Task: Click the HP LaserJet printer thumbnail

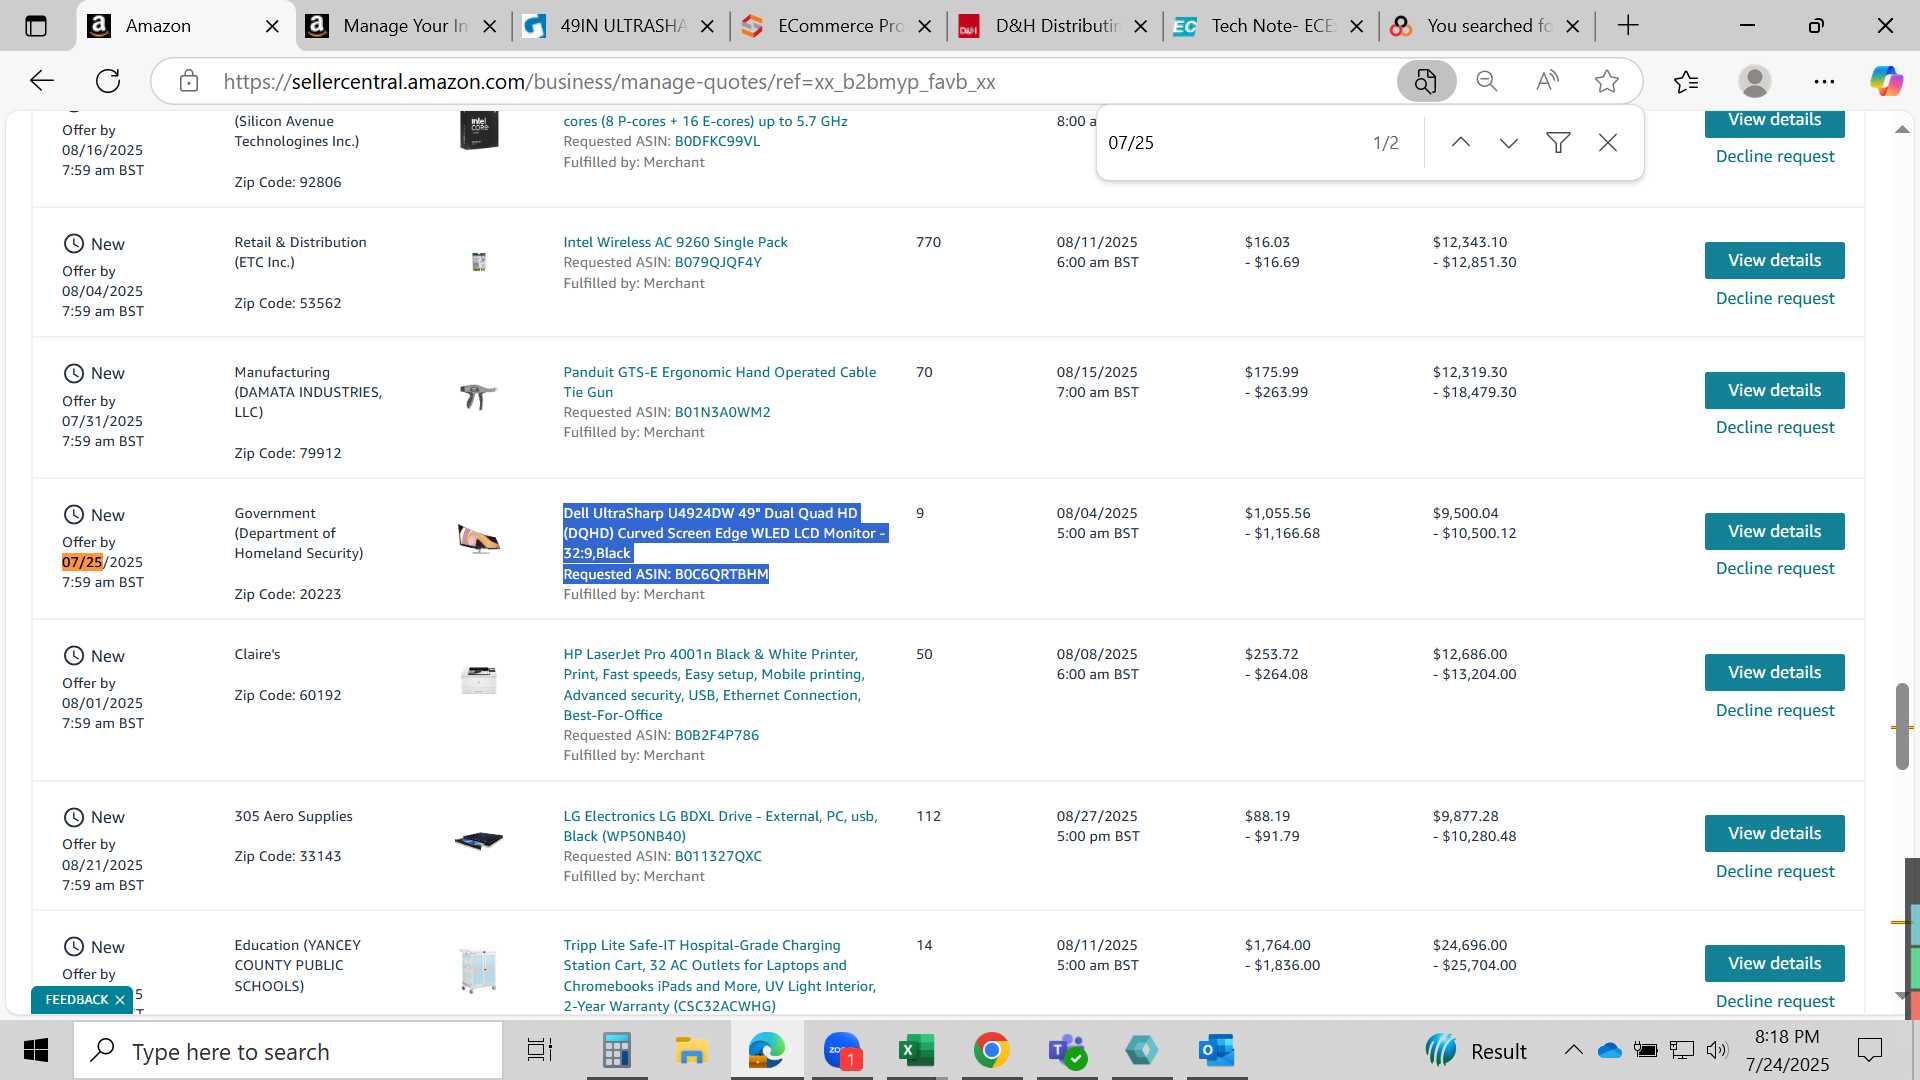Action: tap(478, 680)
